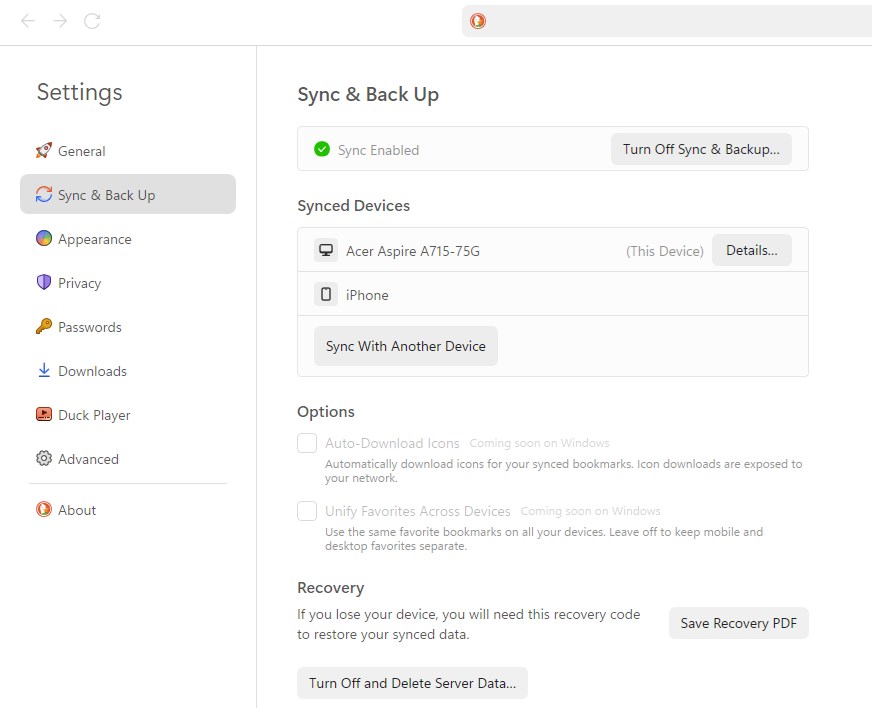
Task: Click the DuckDuckGo logo in the address bar
Action: click(476, 20)
